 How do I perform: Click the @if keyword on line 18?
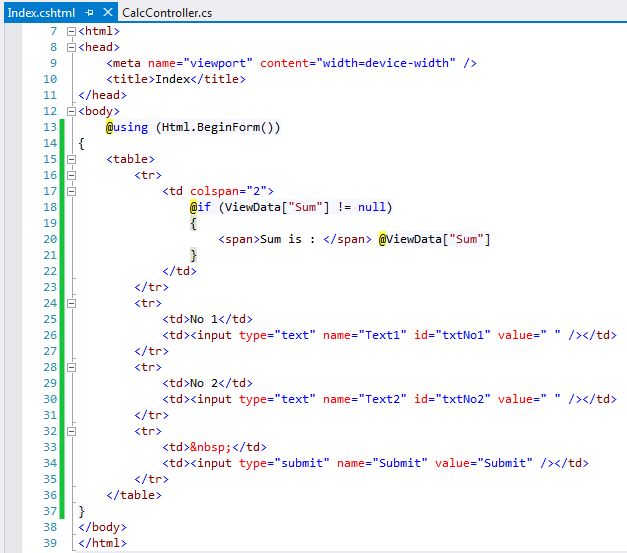click(200, 207)
